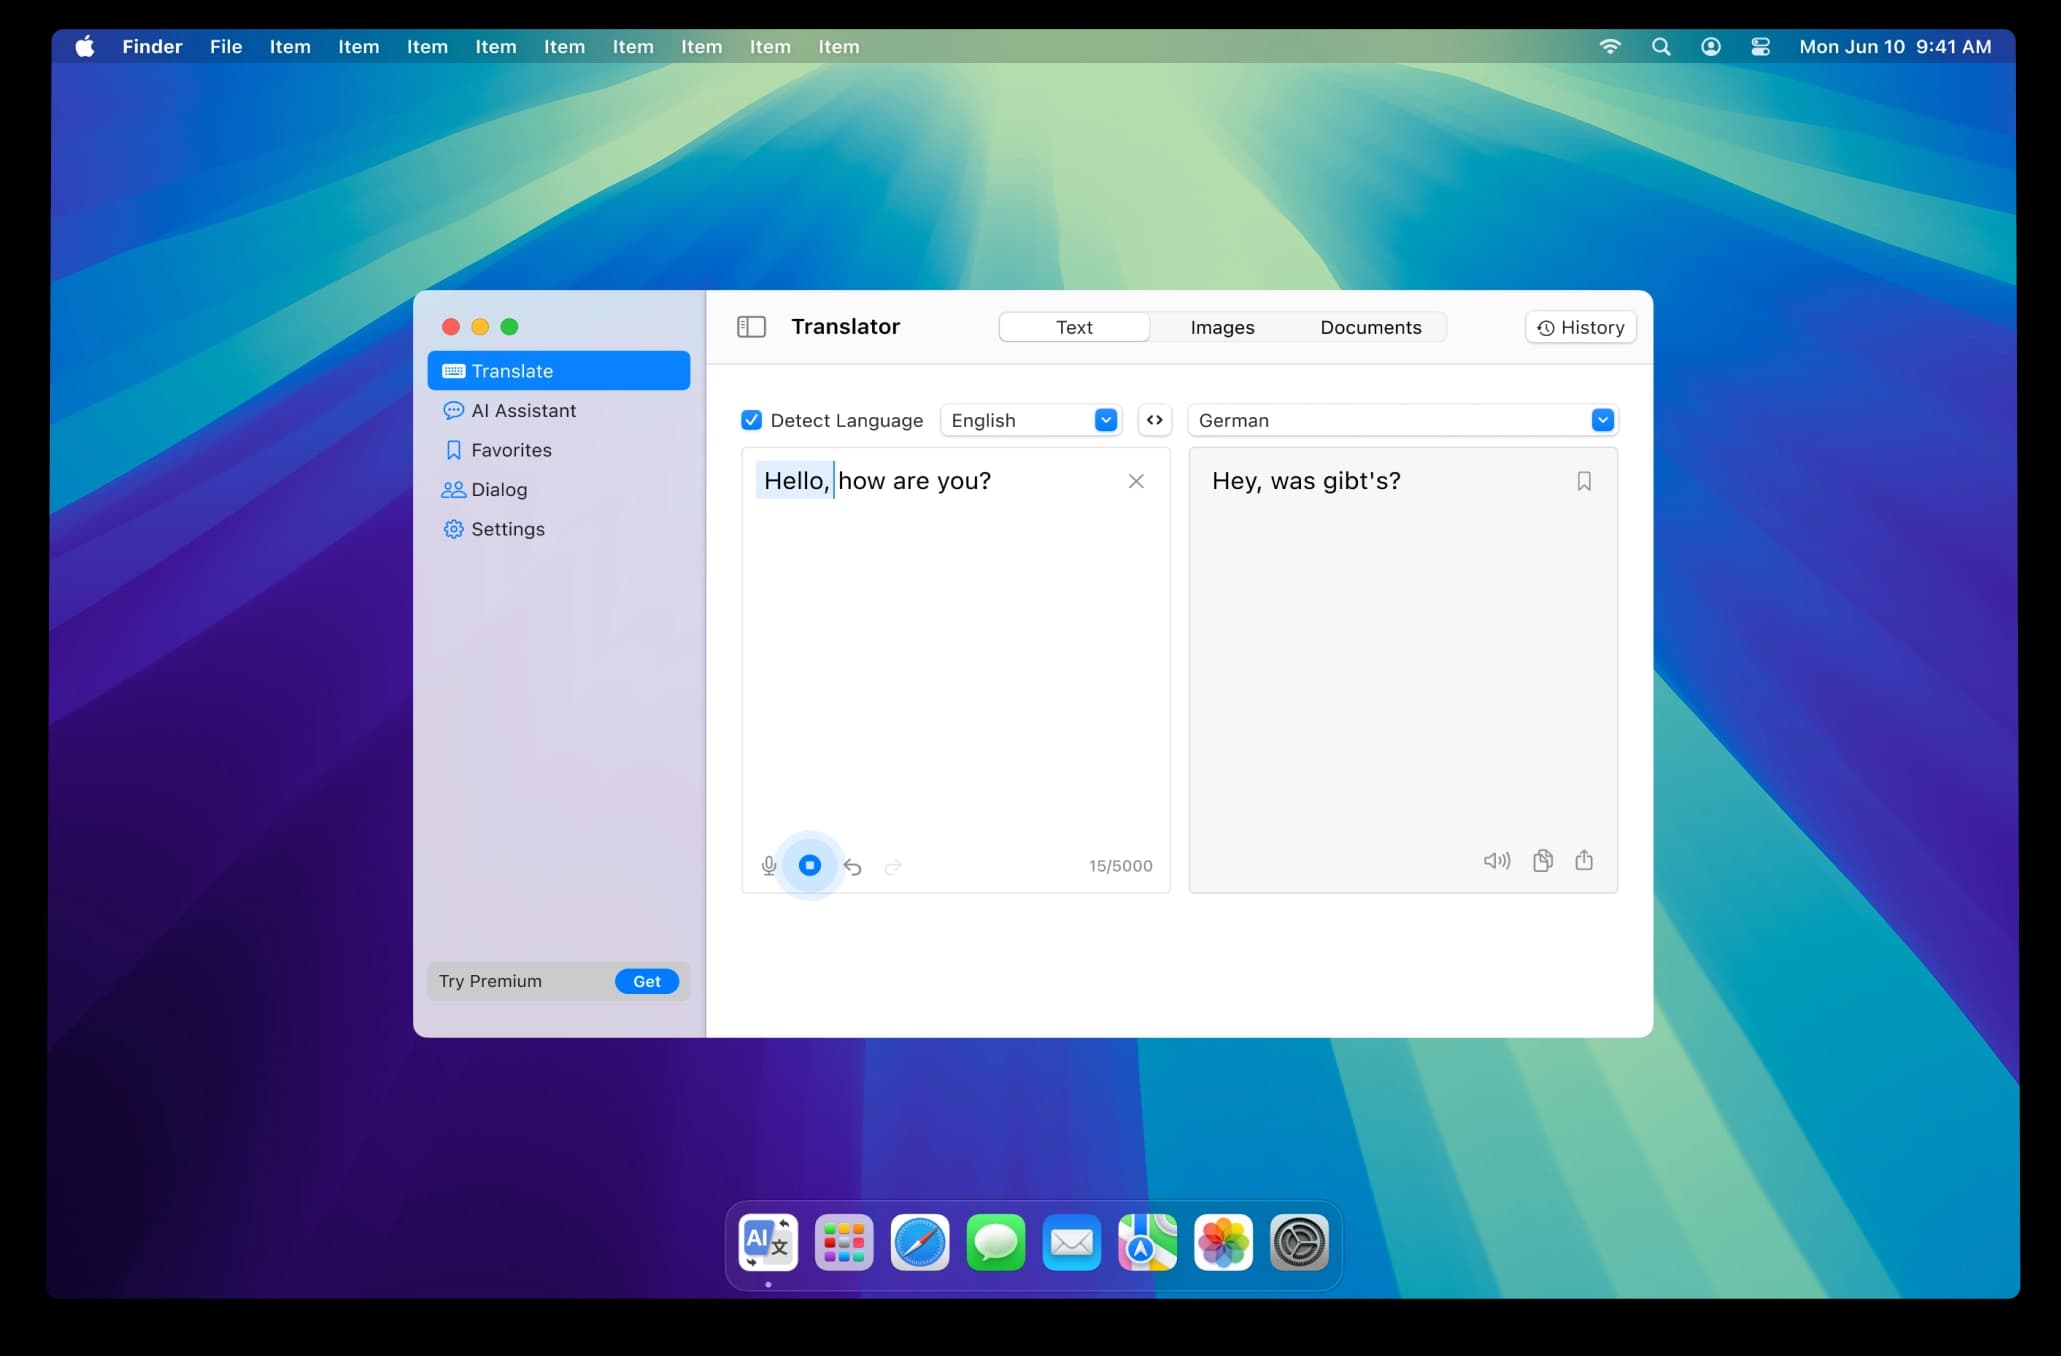Open the Translator app in the Dock

click(x=768, y=1243)
